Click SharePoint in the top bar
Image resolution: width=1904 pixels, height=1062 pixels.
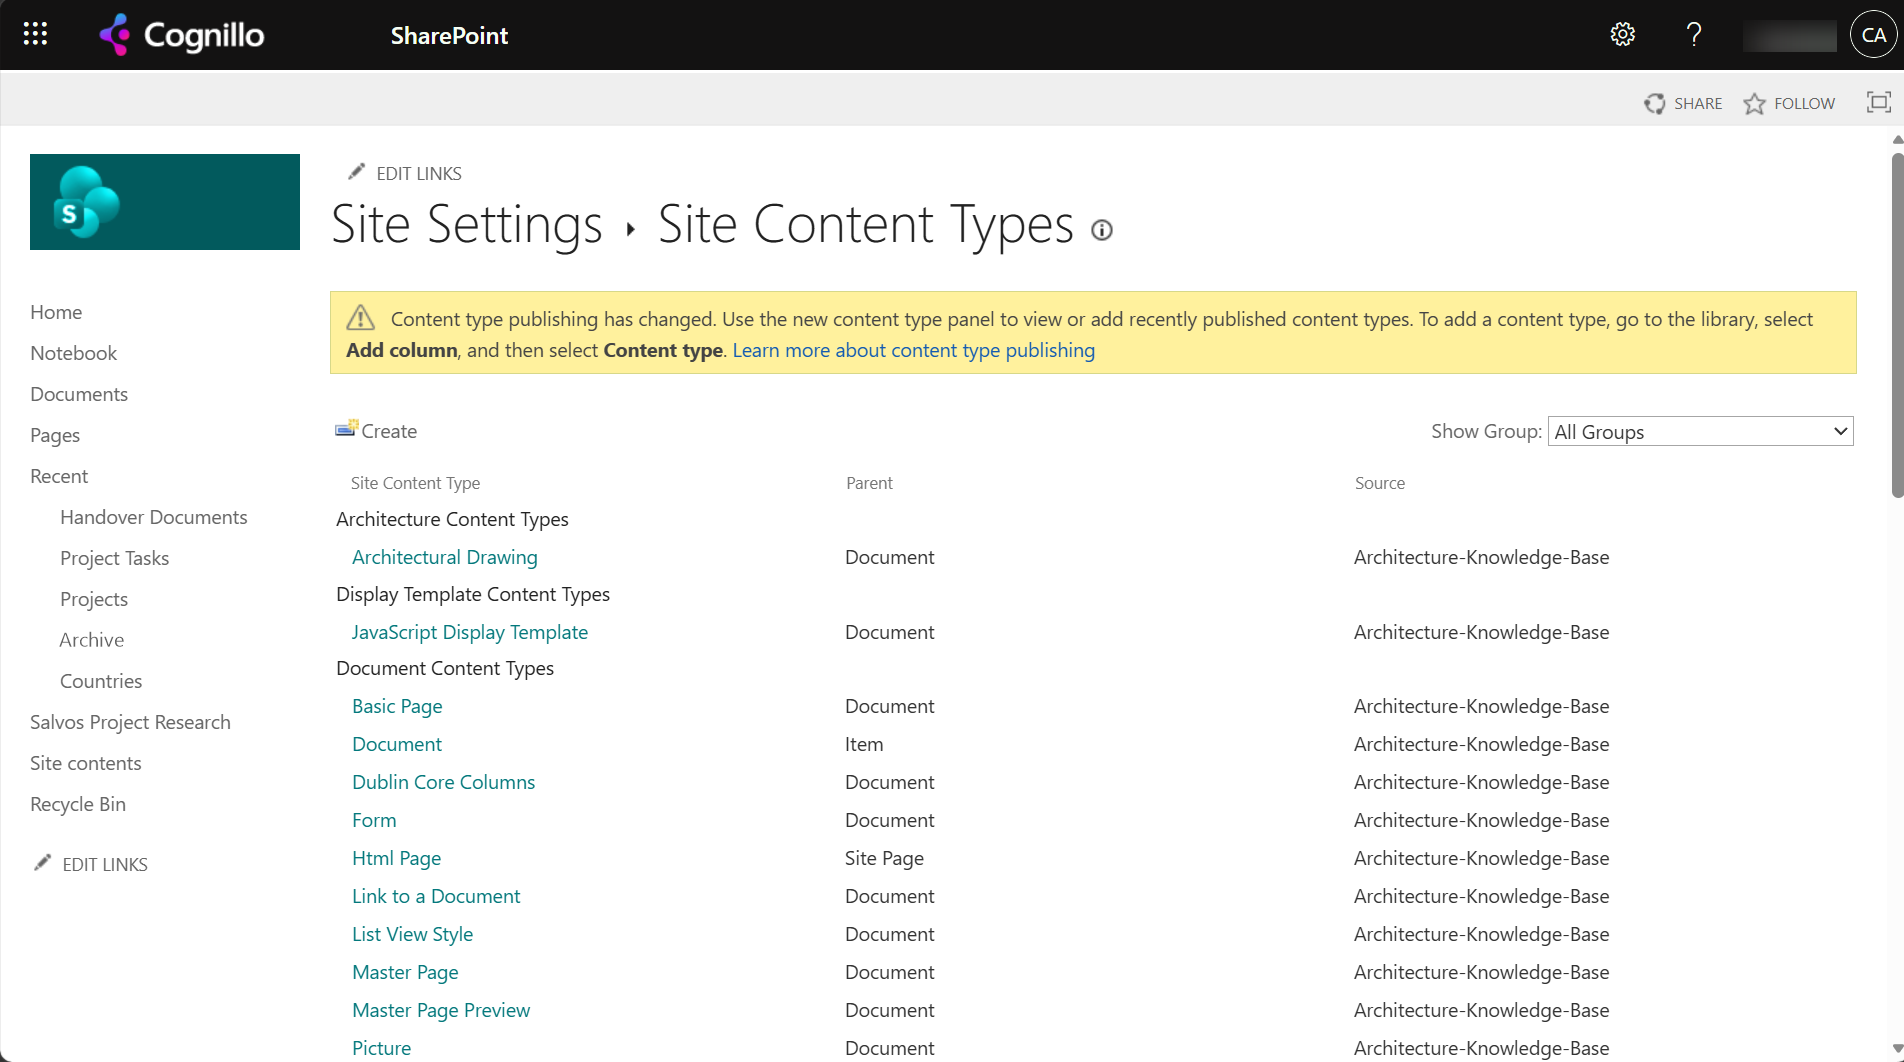pos(449,35)
